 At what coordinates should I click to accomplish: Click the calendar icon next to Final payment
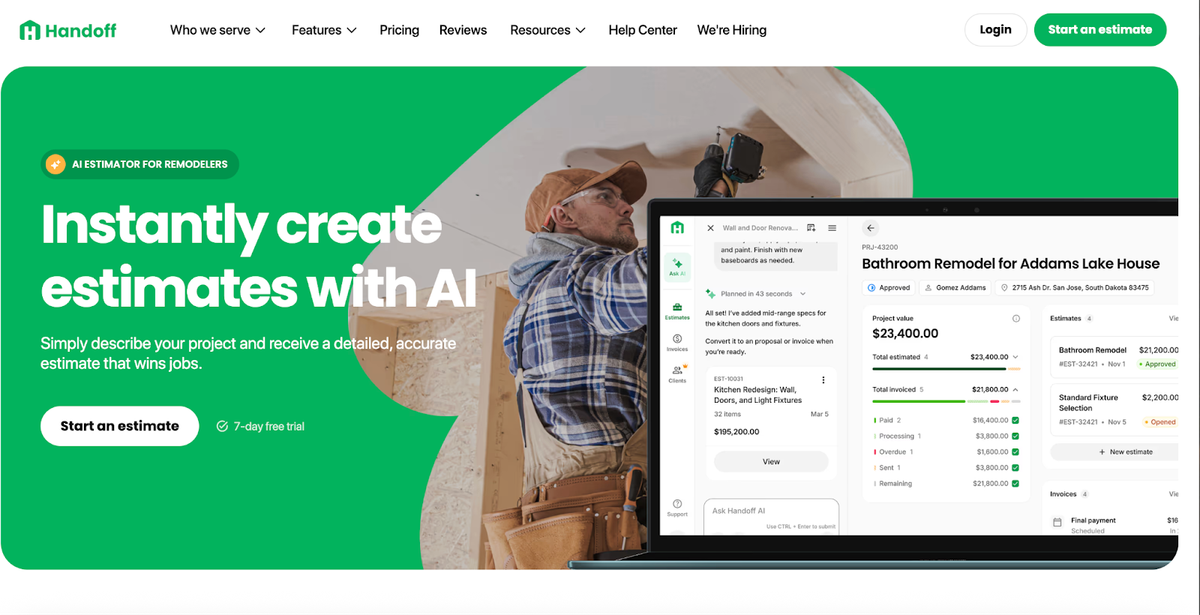point(1058,522)
